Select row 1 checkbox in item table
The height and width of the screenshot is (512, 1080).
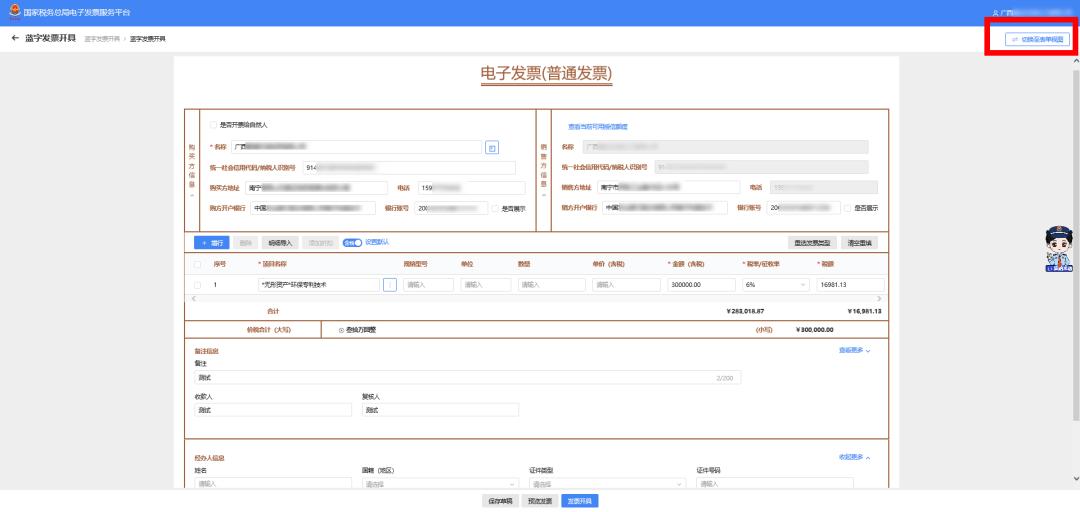pyautogui.click(x=198, y=285)
